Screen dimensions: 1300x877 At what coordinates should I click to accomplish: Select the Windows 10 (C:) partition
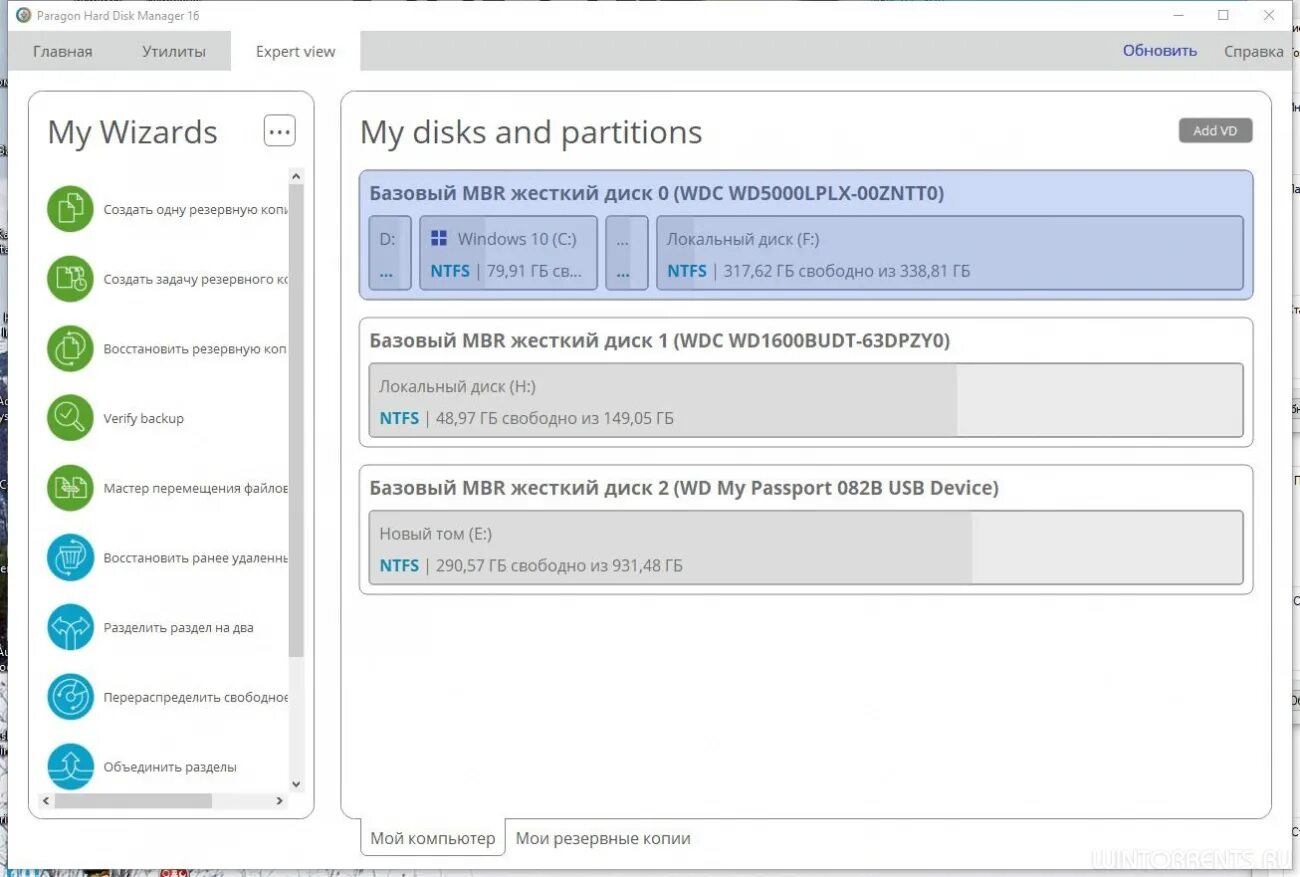[x=508, y=253]
